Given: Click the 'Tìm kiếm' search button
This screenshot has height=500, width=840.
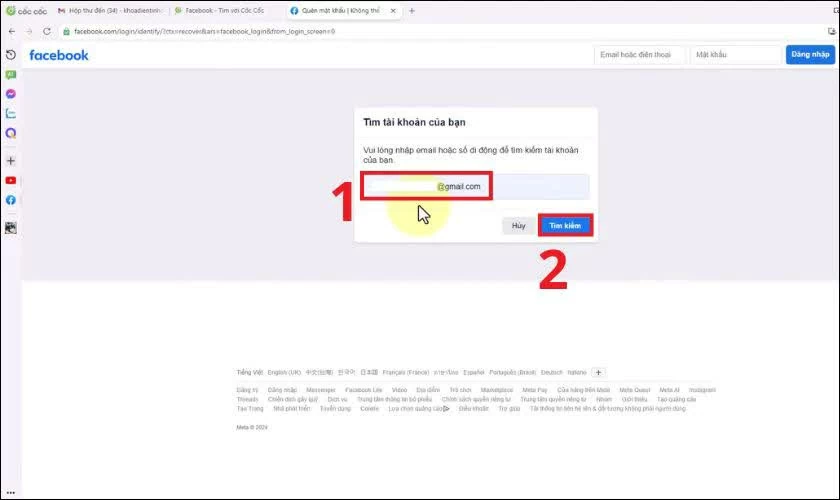Looking at the screenshot, I should click(565, 226).
